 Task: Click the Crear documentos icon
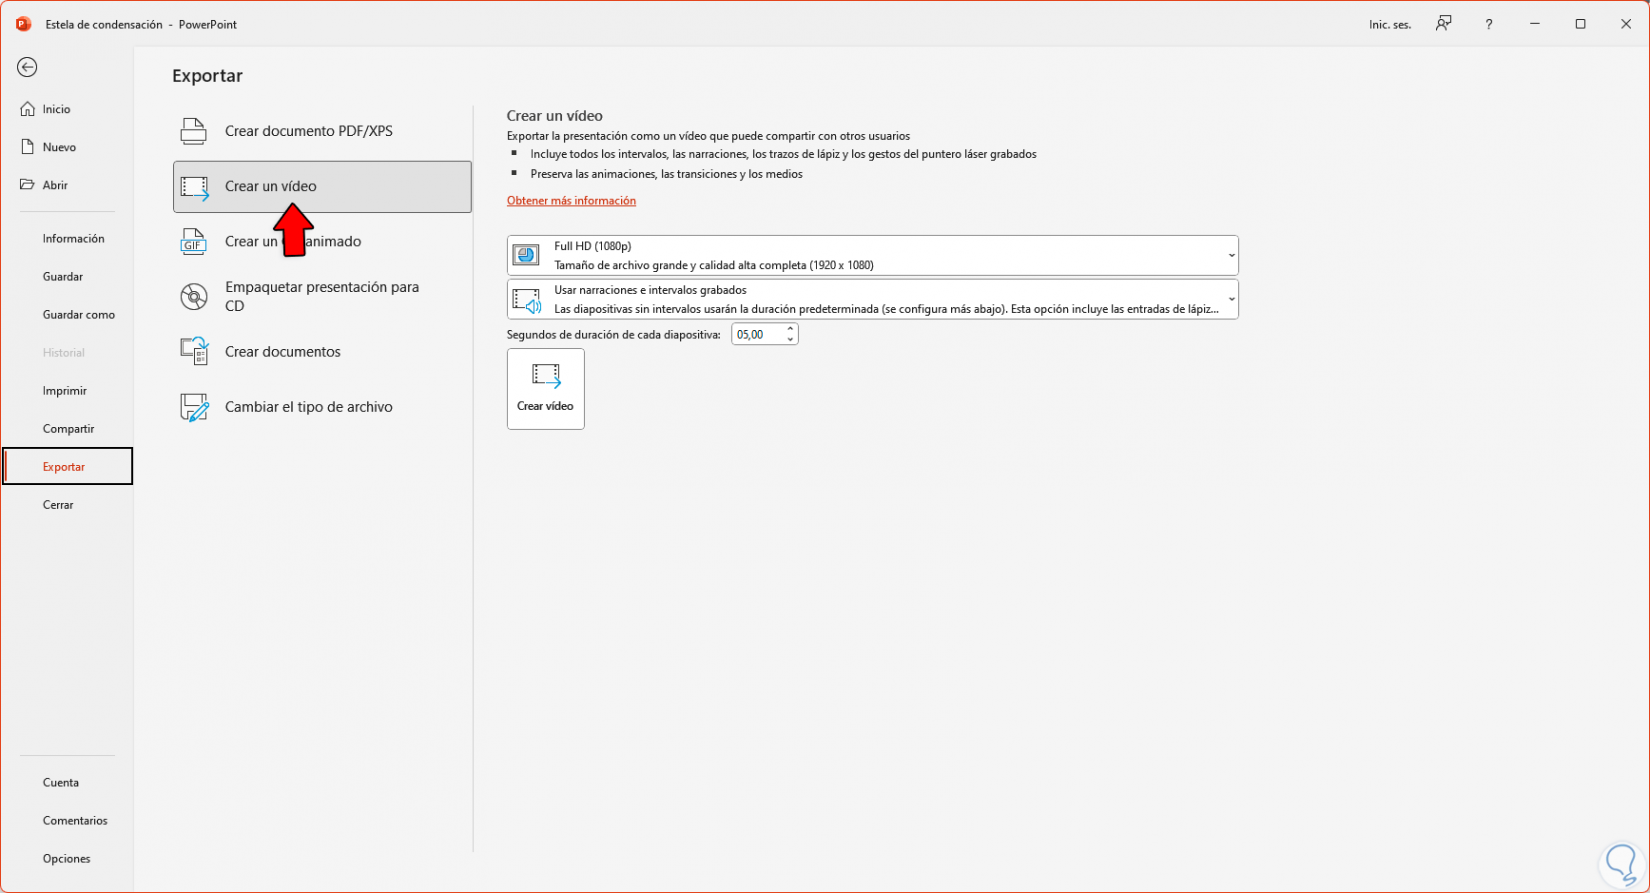pyautogui.click(x=193, y=352)
